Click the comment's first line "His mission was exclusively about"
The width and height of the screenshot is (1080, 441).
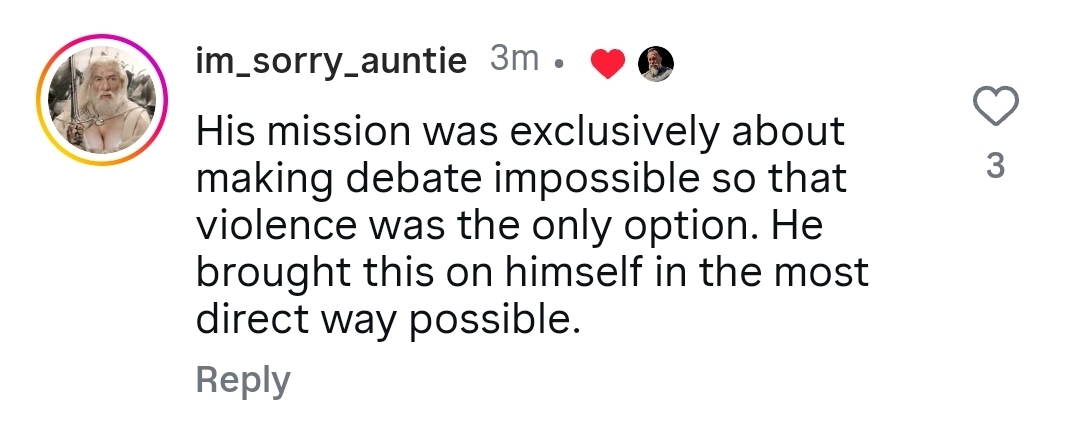click(521, 132)
